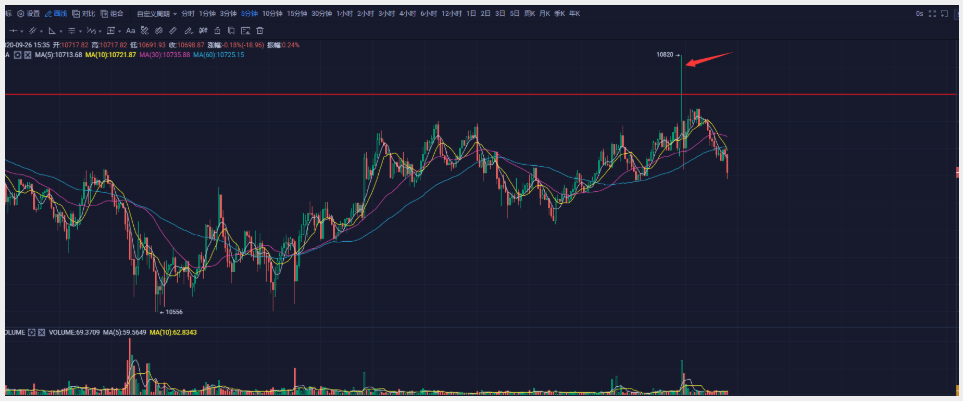
Task: Click the magenta MA(30):10735.88 legend value
Action: [165, 55]
